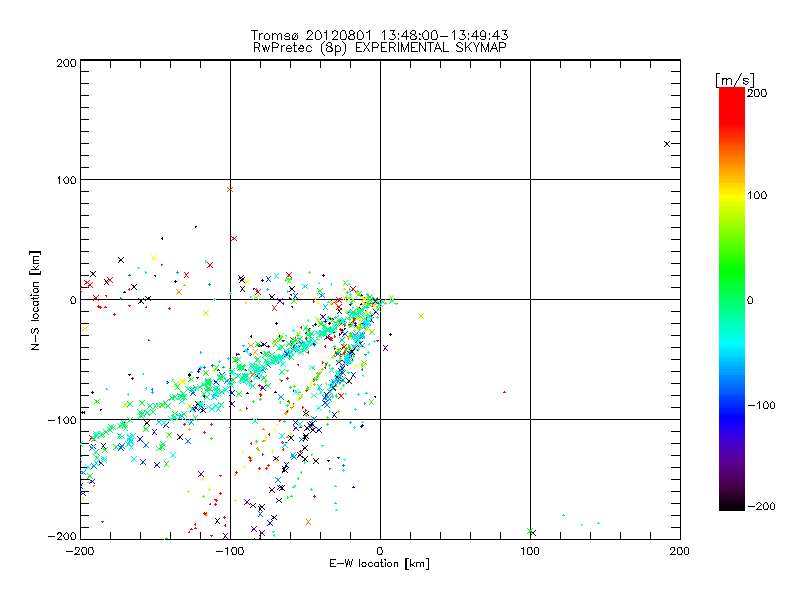Image resolution: width=800 pixels, height=600 pixels.
Task: Click the yellow-green X marker just right of origin
Action: click(x=421, y=316)
